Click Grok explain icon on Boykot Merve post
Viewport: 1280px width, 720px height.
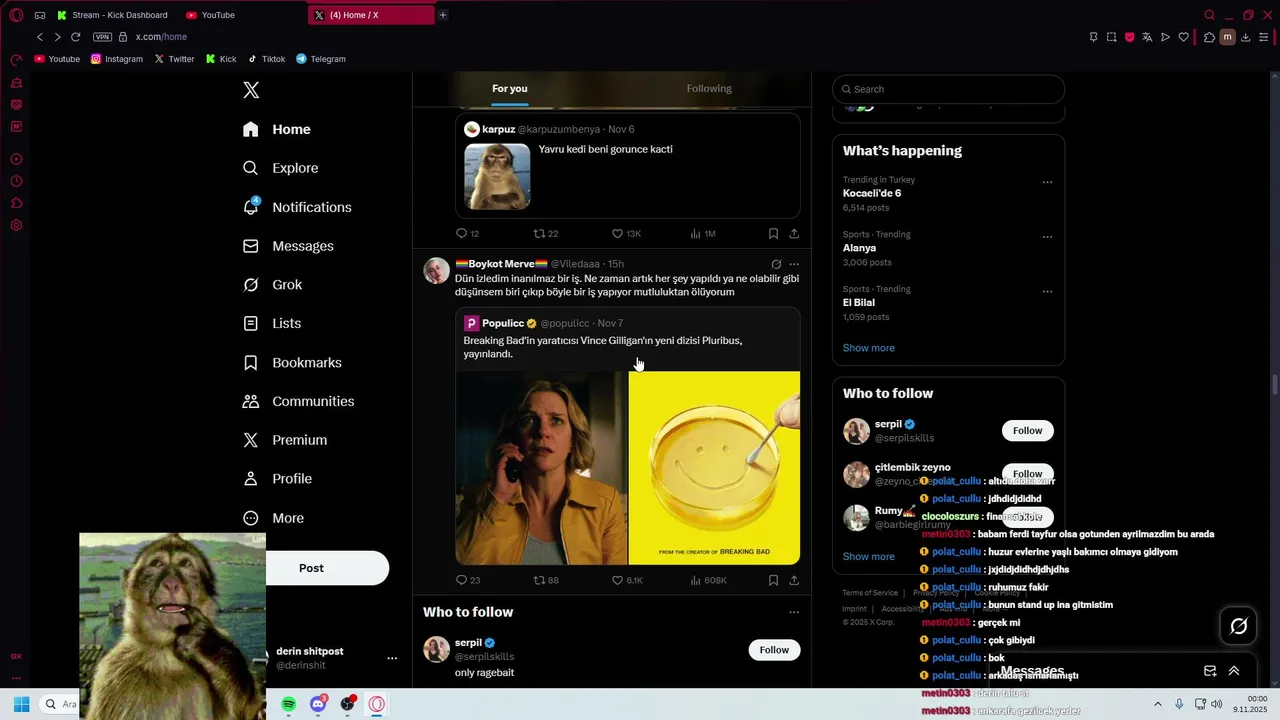pos(776,265)
